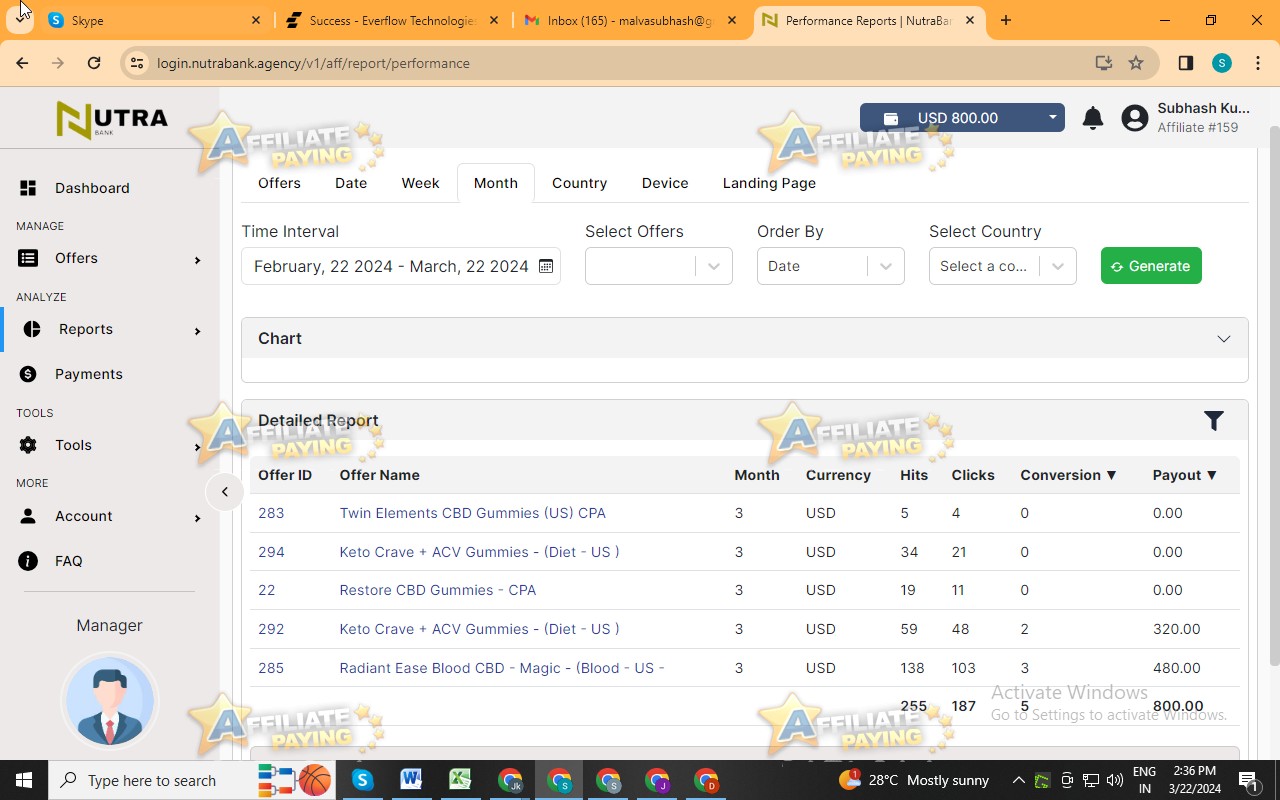The height and width of the screenshot is (800, 1280).
Task: Open offer link Twin Elements CBD Gummies
Action: pyautogui.click(x=472, y=513)
